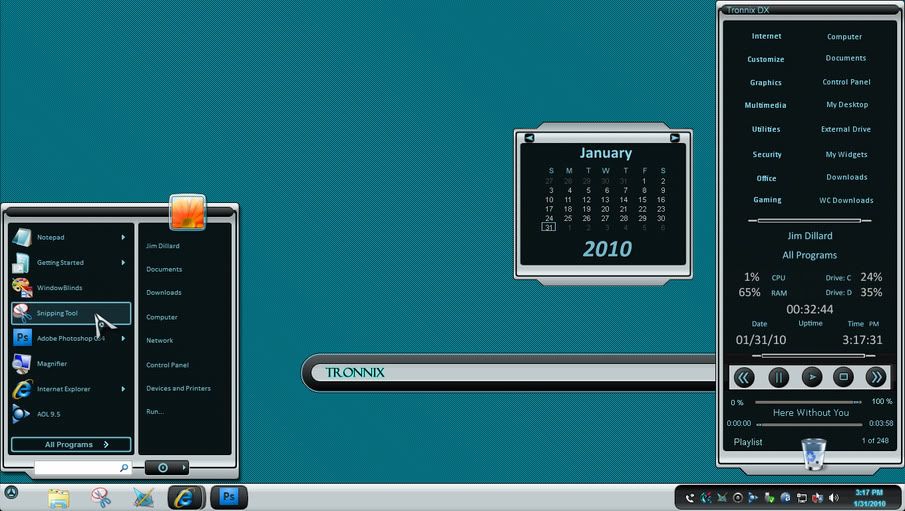Screen dimensions: 905x511
Task: Launch Getting Started in the start menu
Action: [70, 263]
